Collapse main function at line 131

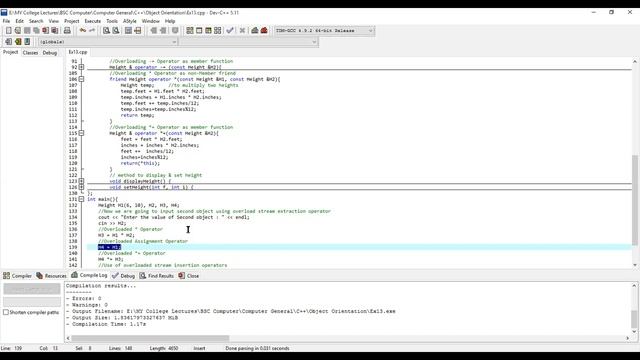point(82,199)
